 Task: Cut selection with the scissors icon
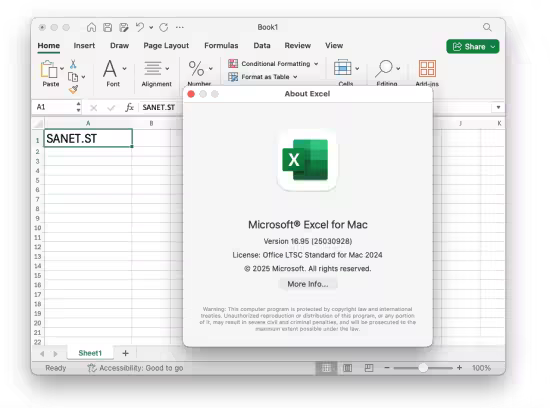coord(73,64)
